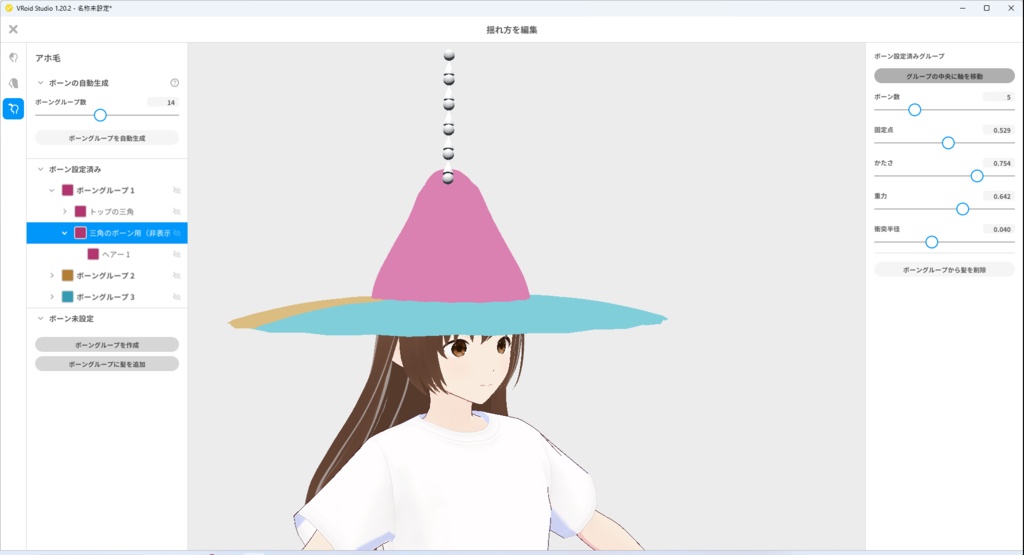Select the highlighted hair bone tab in the sidebar
The image size is (1024, 555).
coord(13,108)
